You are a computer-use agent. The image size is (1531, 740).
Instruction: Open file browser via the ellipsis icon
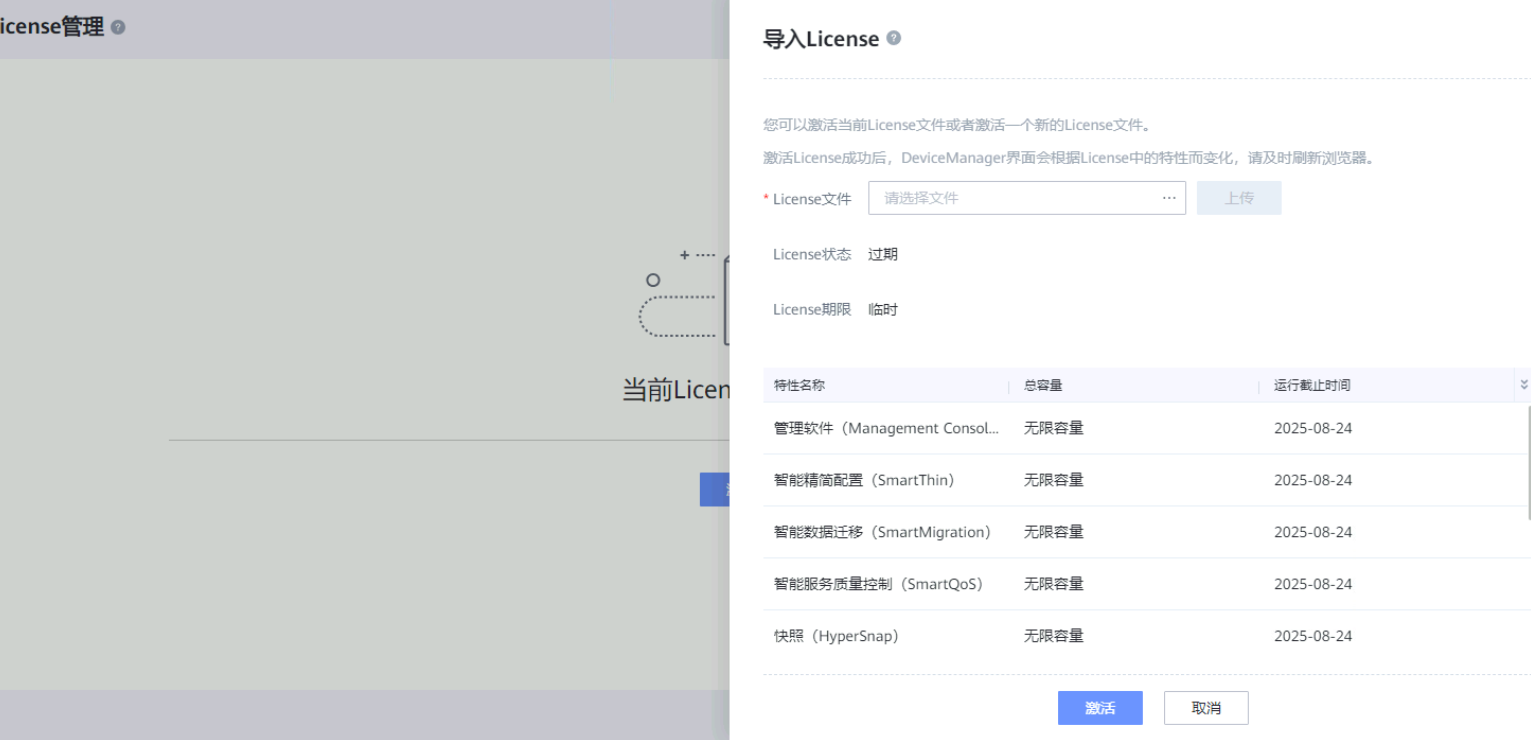pyautogui.click(x=1169, y=198)
